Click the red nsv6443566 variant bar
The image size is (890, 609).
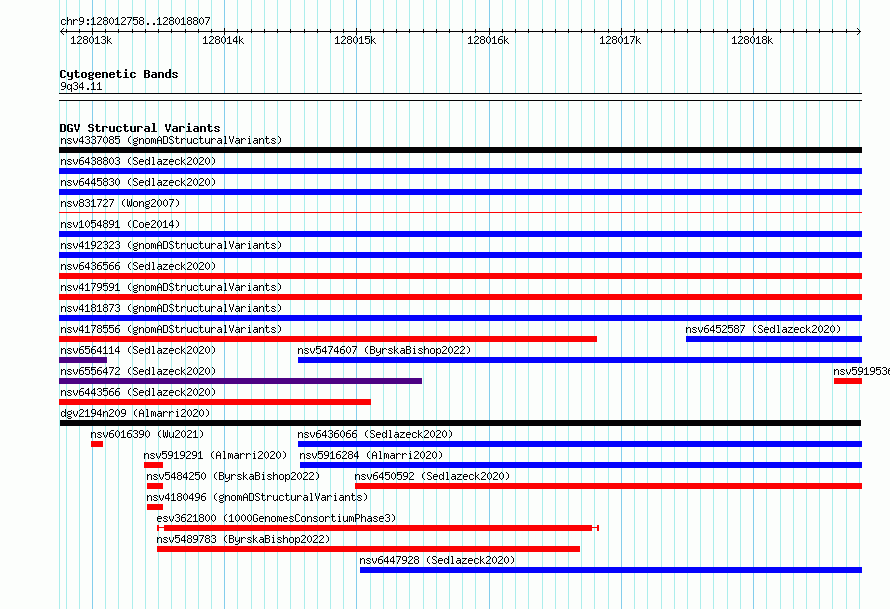(215, 402)
